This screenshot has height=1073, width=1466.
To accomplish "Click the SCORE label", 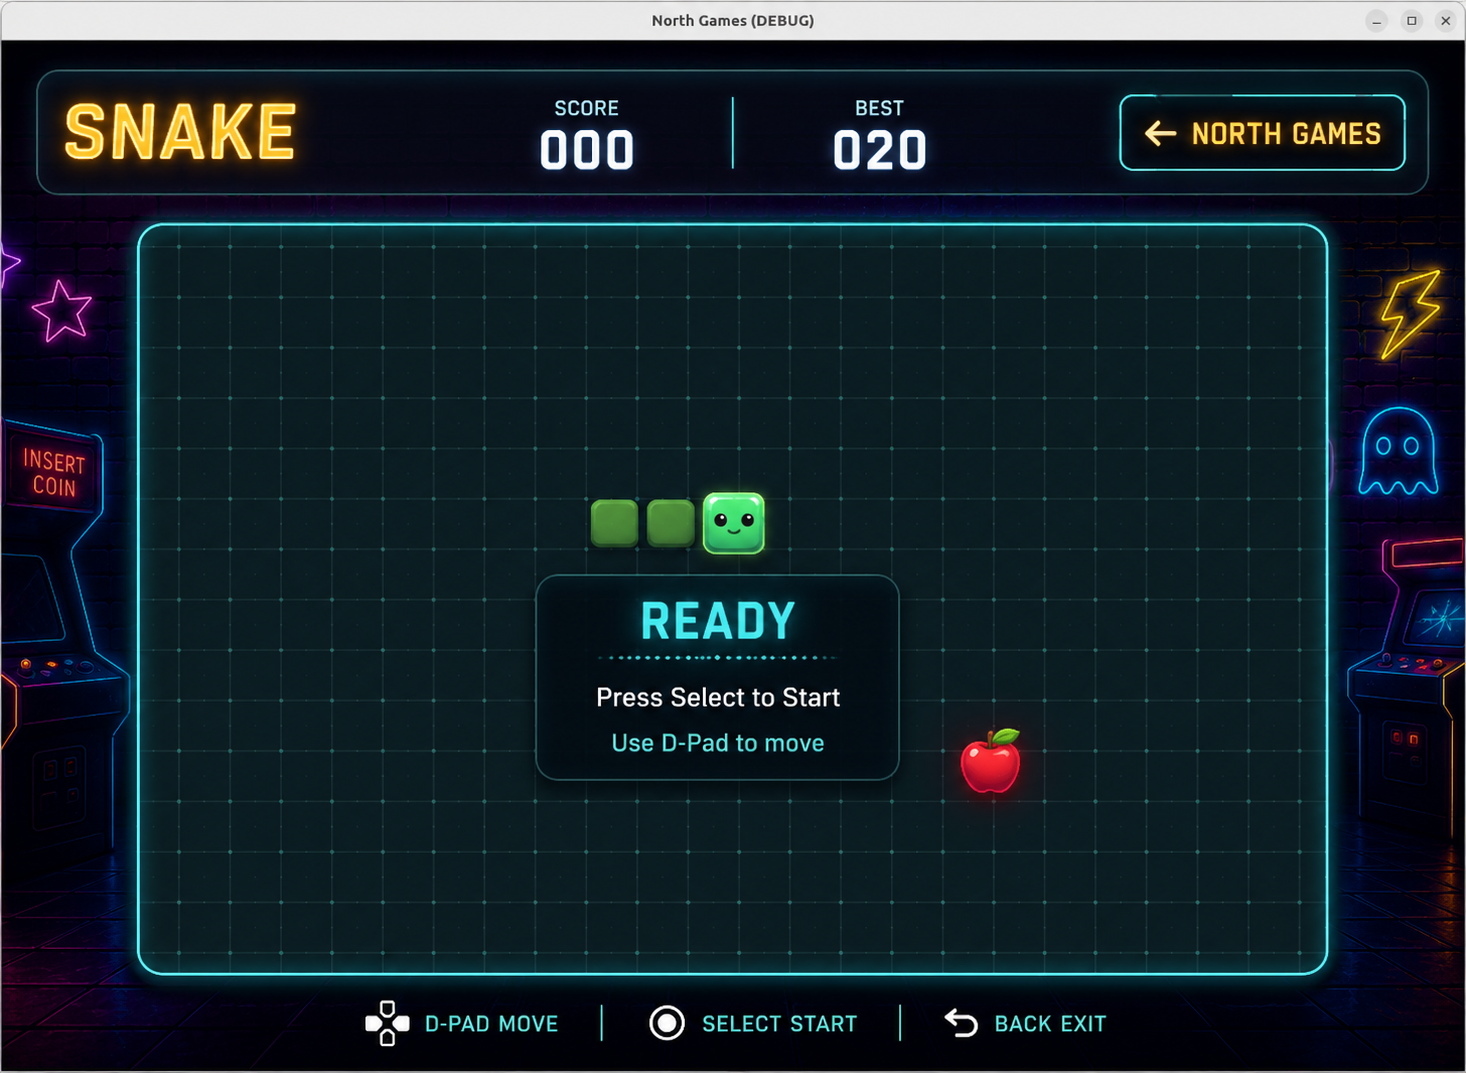I will [x=587, y=108].
